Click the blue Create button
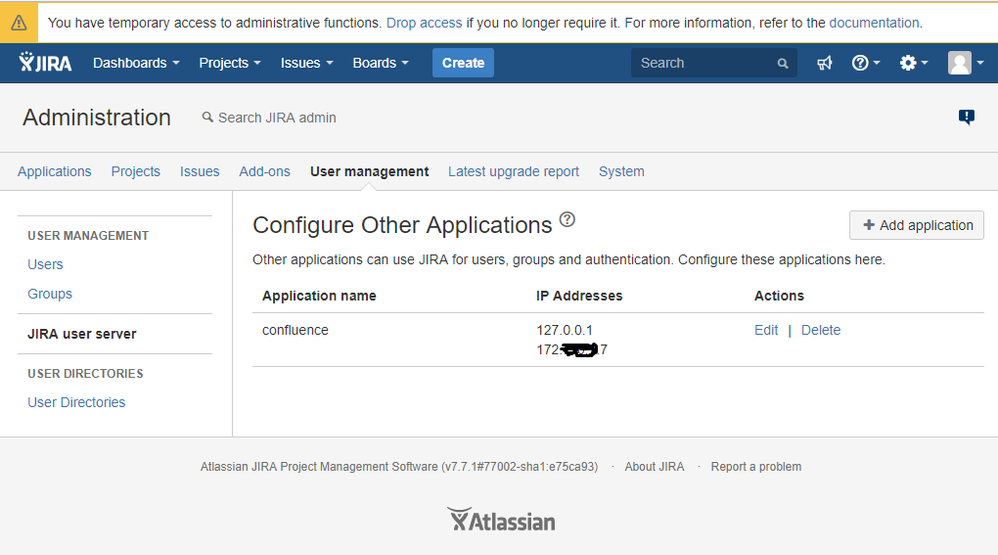 tap(463, 63)
